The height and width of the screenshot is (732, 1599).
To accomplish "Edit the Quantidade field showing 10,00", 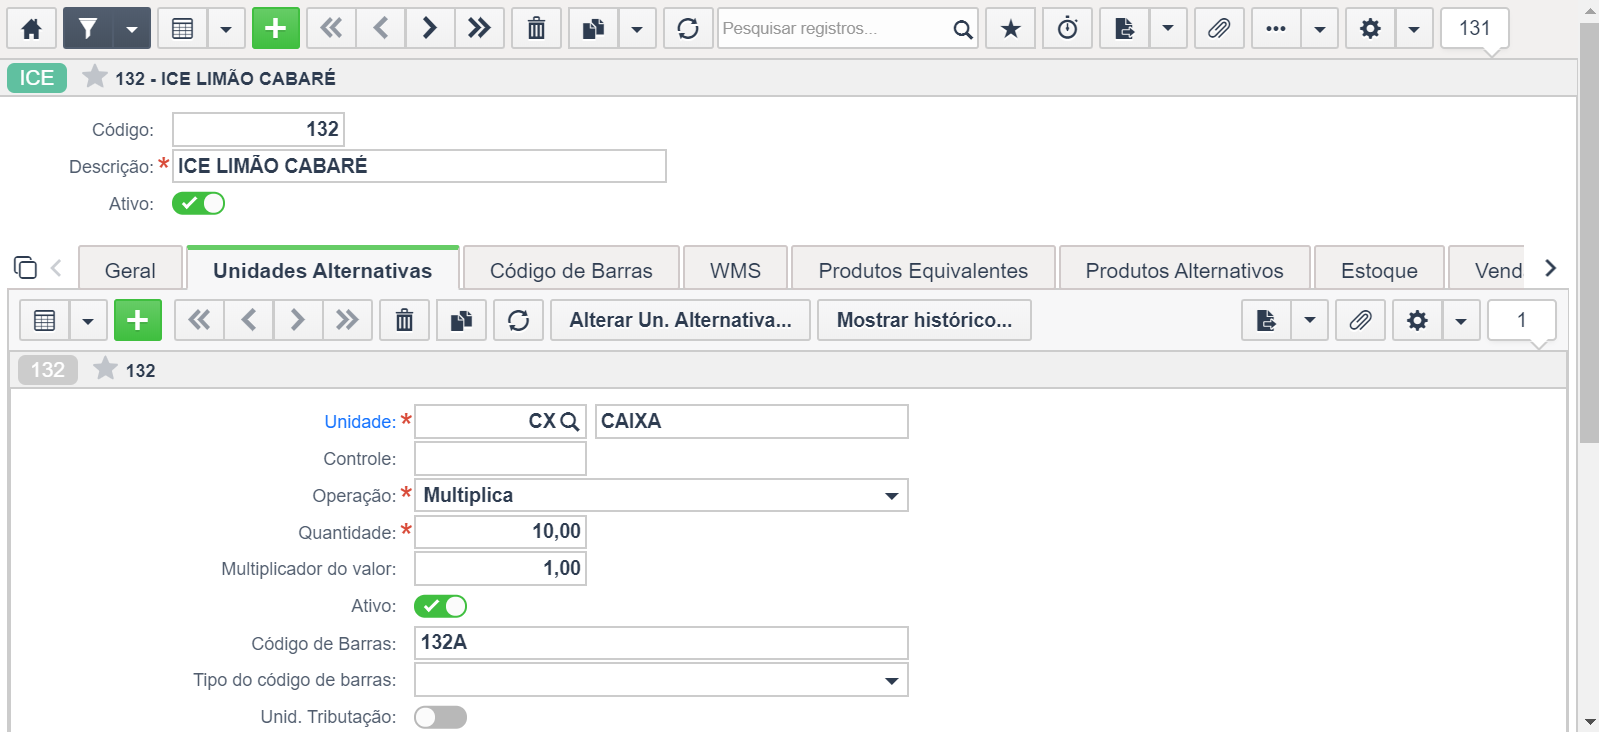I will (500, 531).
